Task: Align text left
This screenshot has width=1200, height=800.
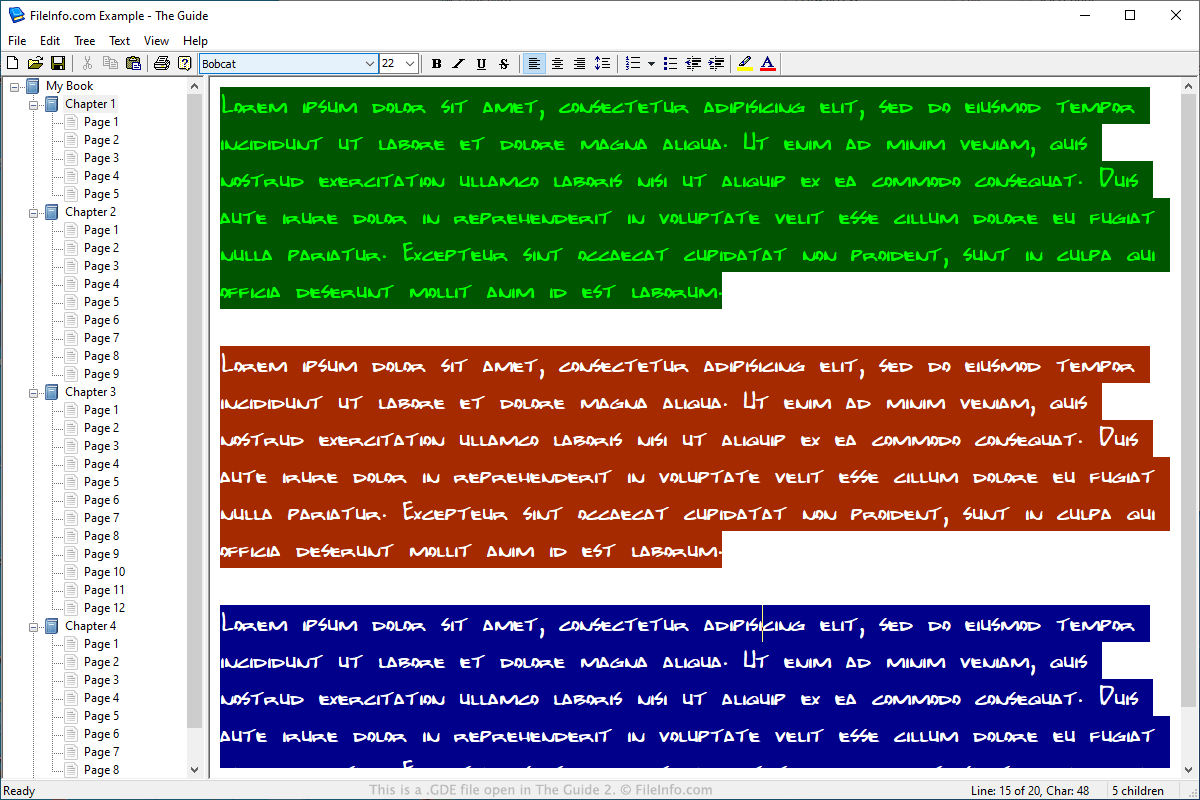Action: 535,63
